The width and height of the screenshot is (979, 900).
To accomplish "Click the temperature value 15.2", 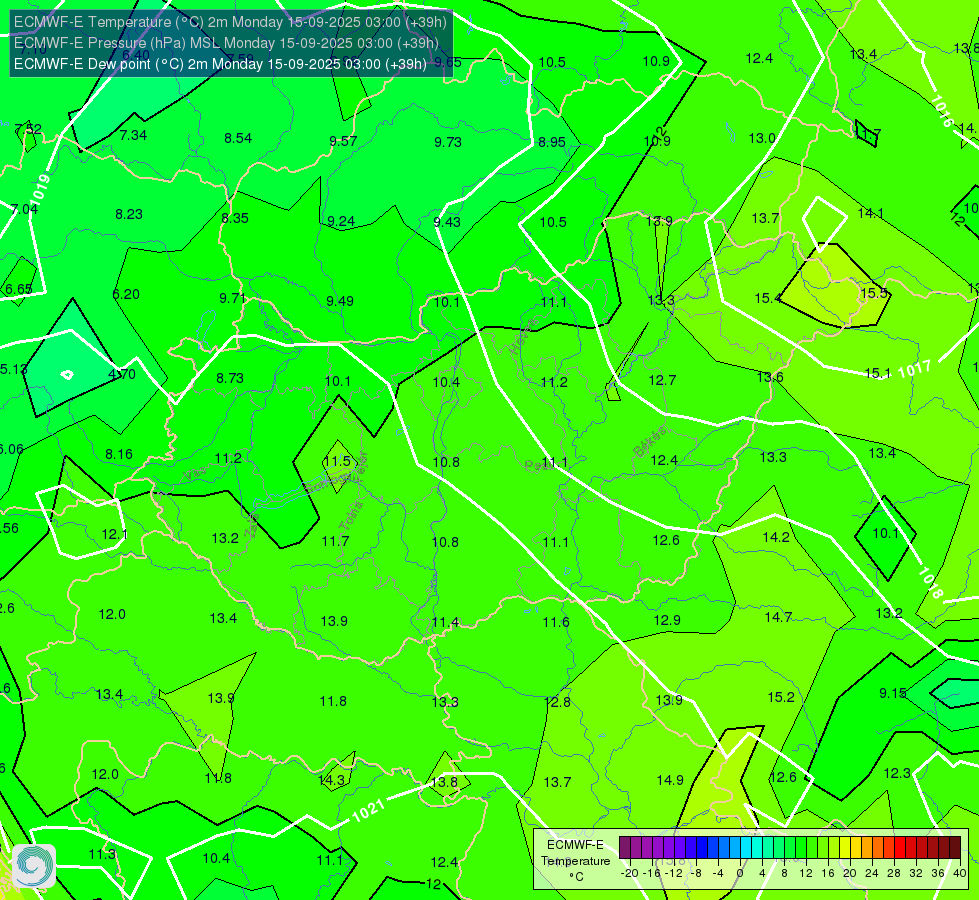I will click(781, 697).
